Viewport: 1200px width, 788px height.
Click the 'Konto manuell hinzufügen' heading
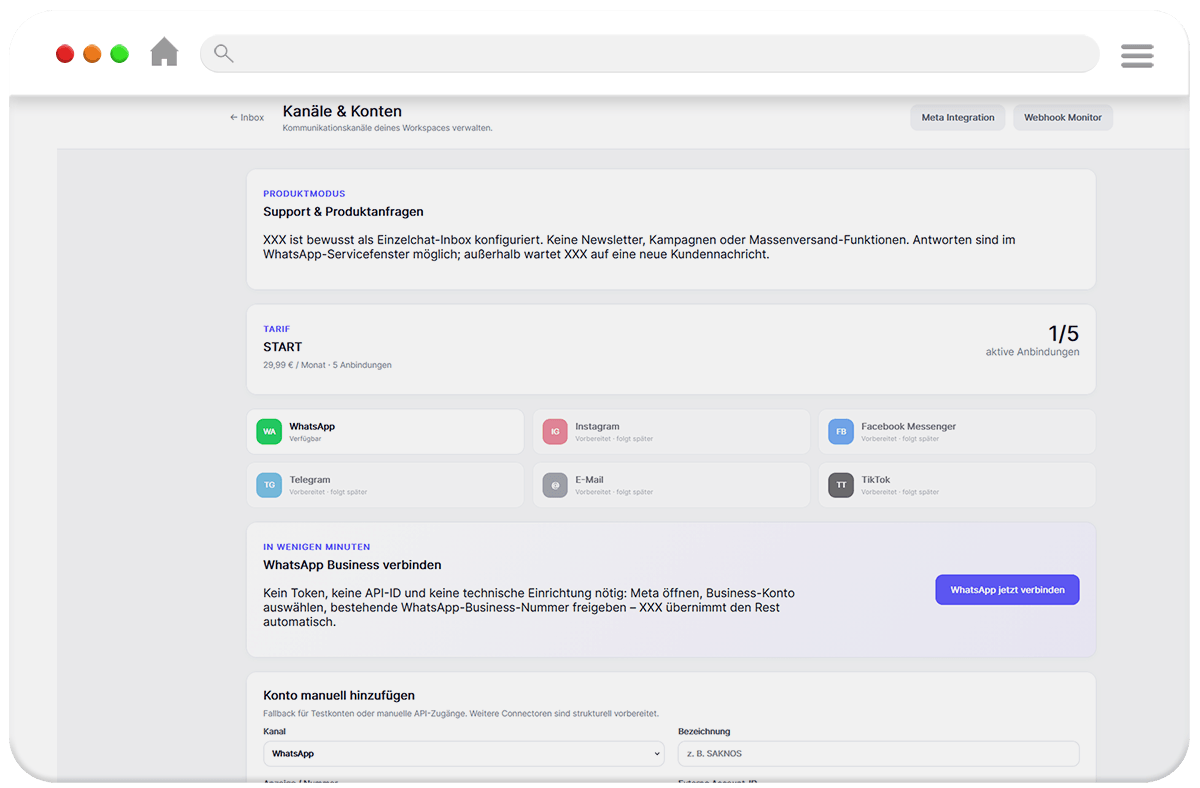339,695
